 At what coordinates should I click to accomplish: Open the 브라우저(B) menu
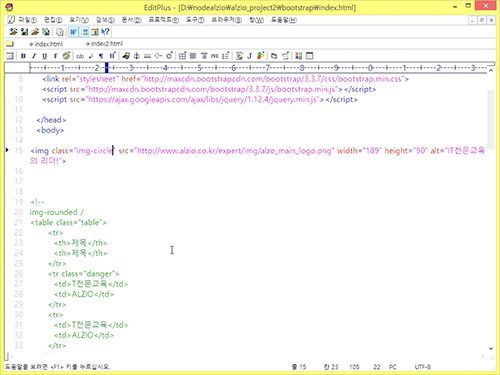227,20
